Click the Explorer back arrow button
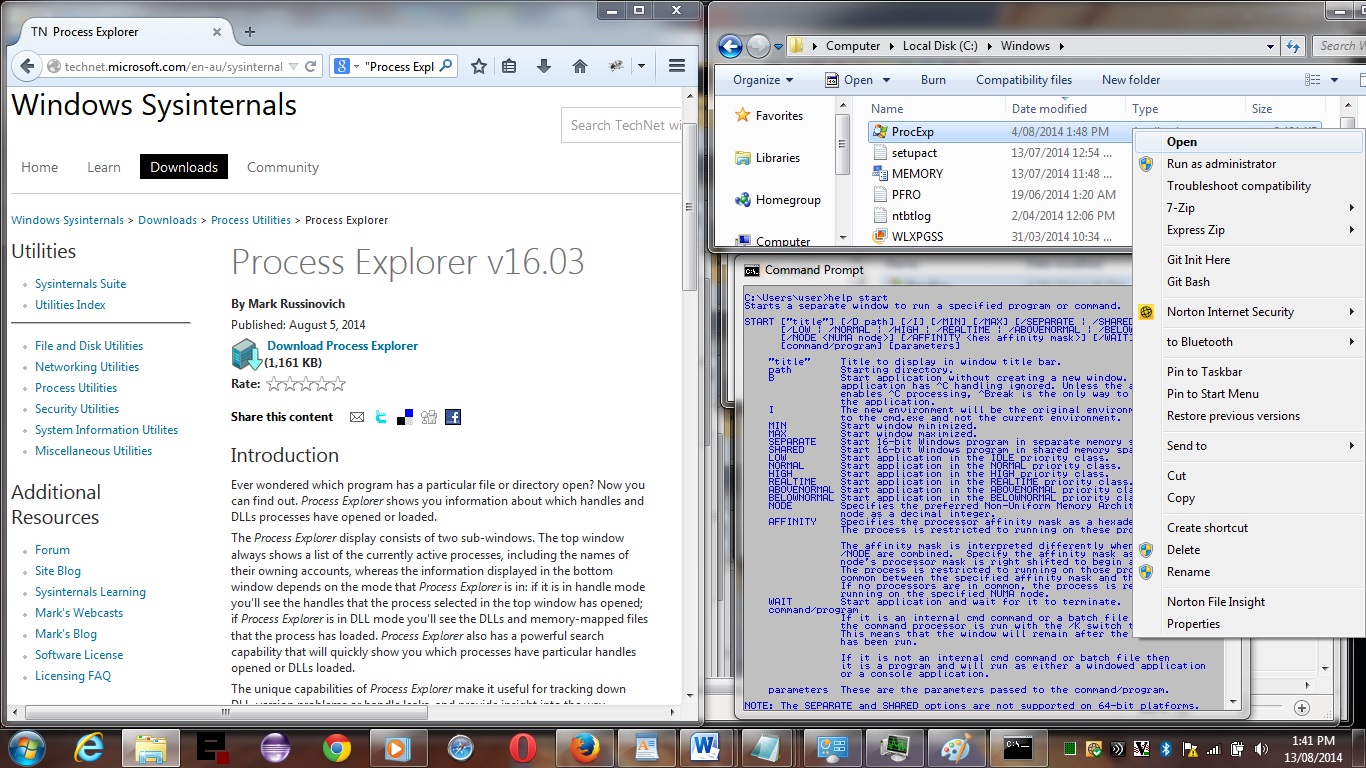The image size is (1366, 768). point(730,46)
